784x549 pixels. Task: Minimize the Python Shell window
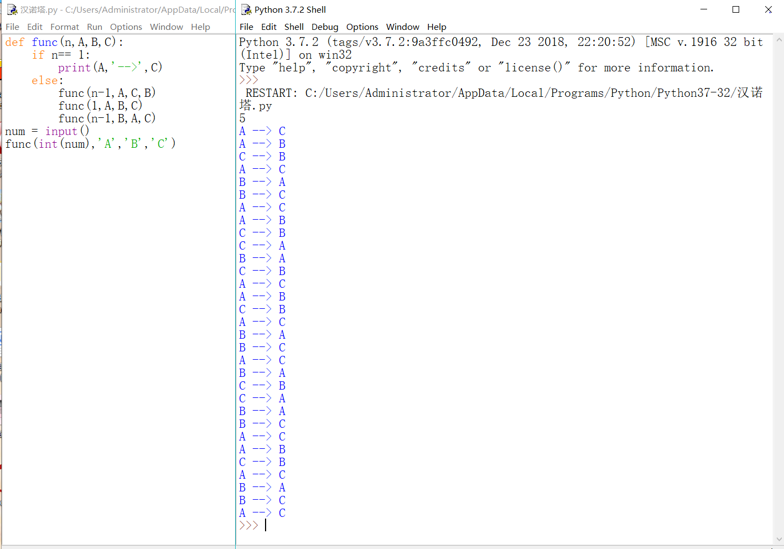(704, 10)
